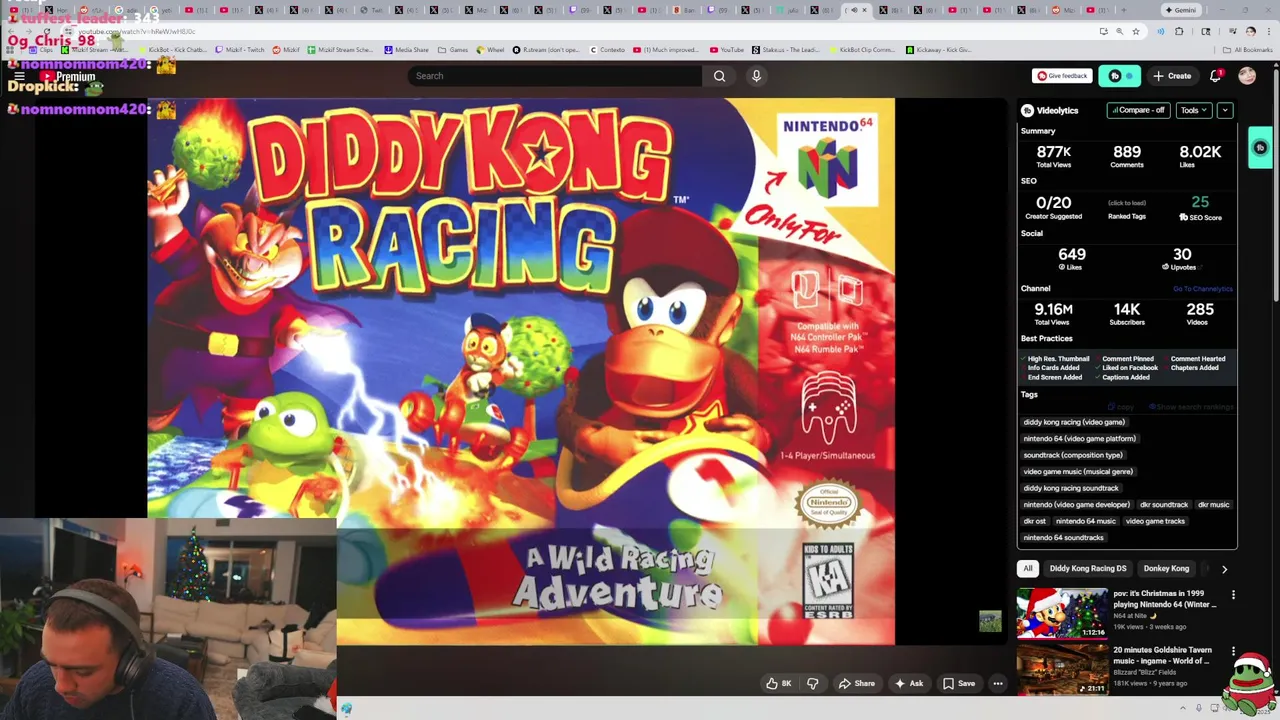Click the Give feedback button
Image resolution: width=1280 pixels, height=720 pixels.
(x=1062, y=76)
